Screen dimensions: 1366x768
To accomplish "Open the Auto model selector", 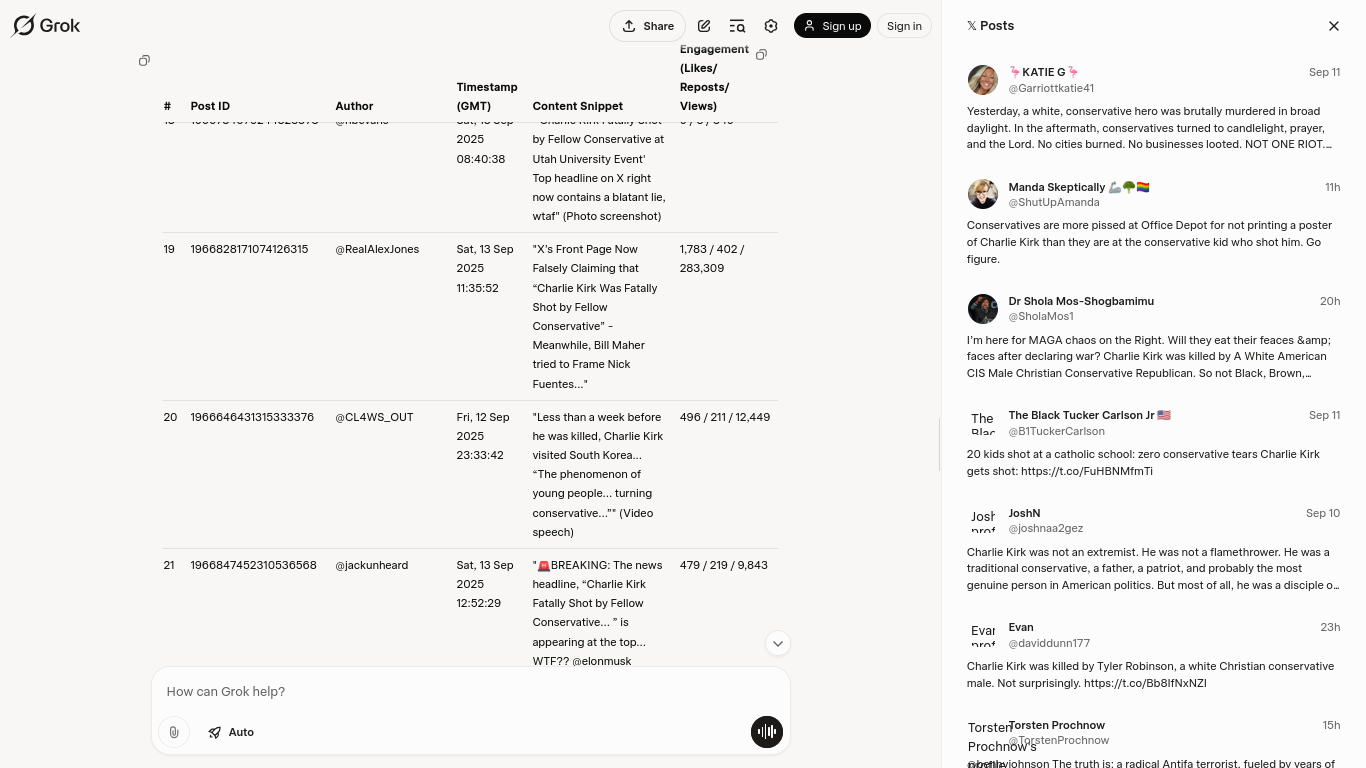I will pos(231,732).
